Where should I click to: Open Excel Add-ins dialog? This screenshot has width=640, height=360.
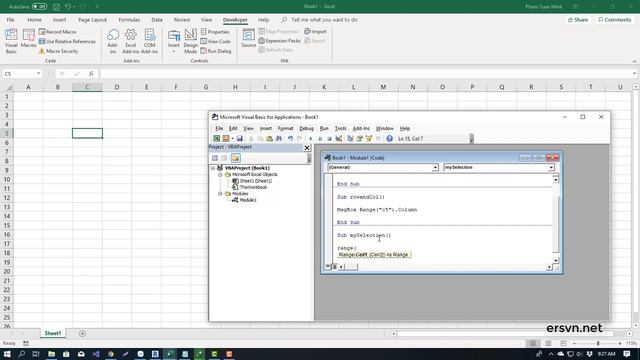[131, 41]
